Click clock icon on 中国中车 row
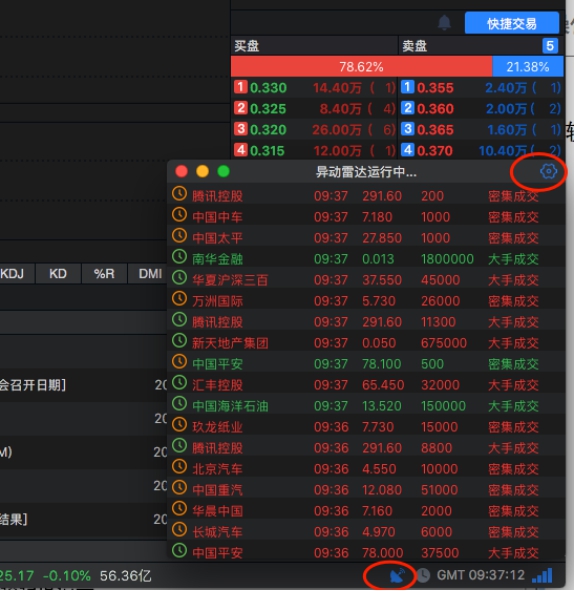 (x=179, y=215)
